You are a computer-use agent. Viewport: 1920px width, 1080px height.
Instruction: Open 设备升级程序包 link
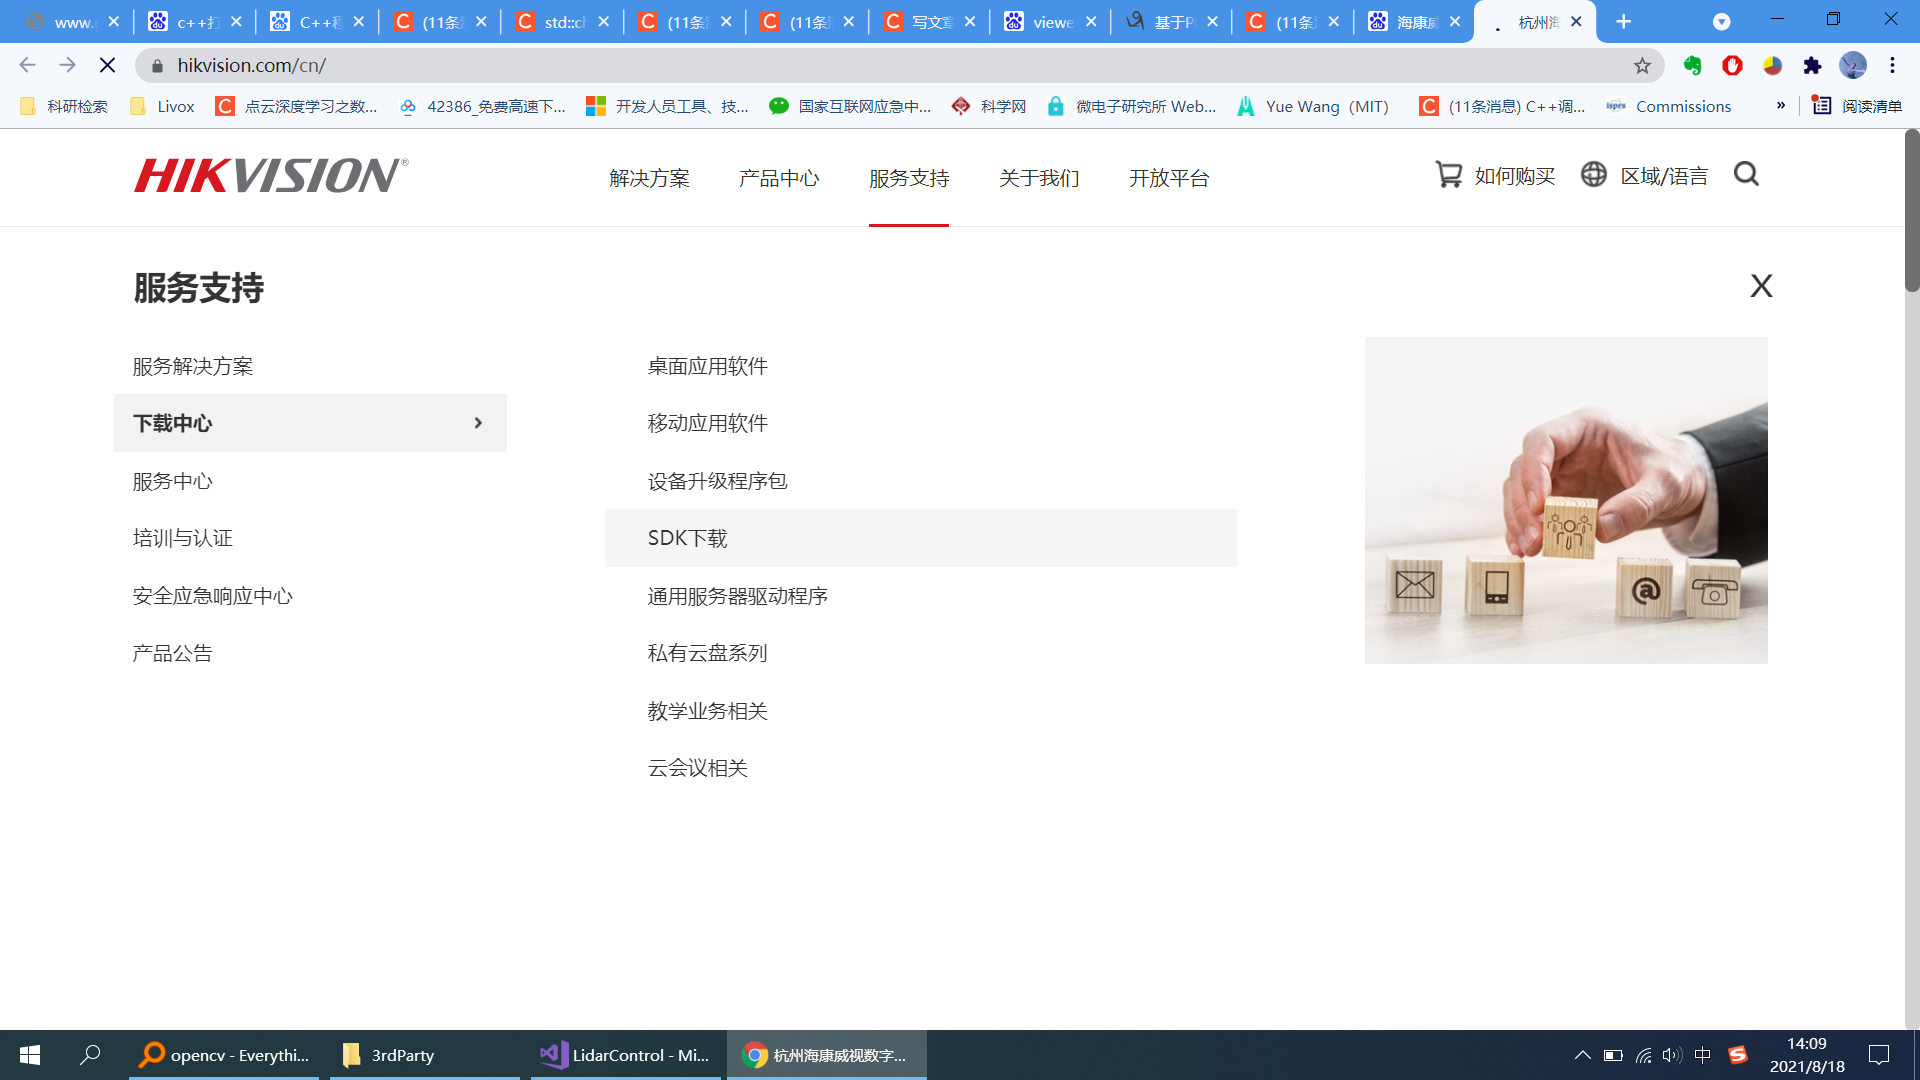click(x=717, y=481)
